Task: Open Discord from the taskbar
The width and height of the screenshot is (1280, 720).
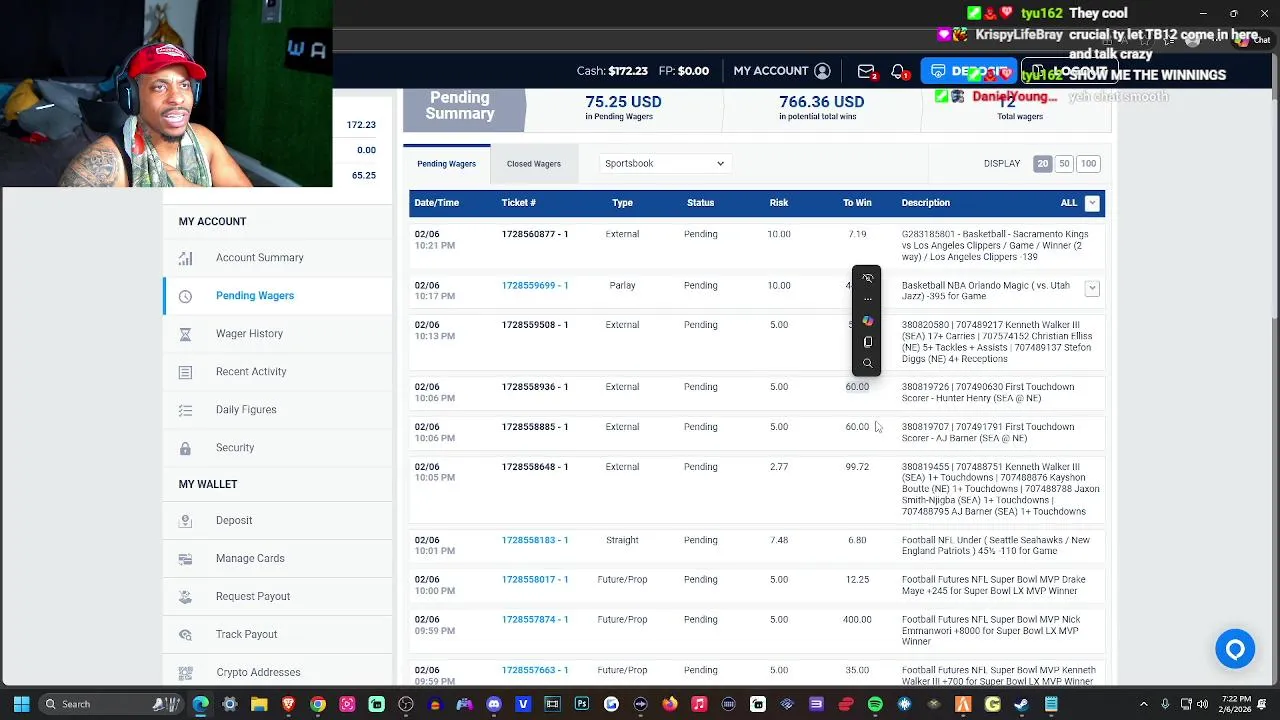Action: coord(493,704)
